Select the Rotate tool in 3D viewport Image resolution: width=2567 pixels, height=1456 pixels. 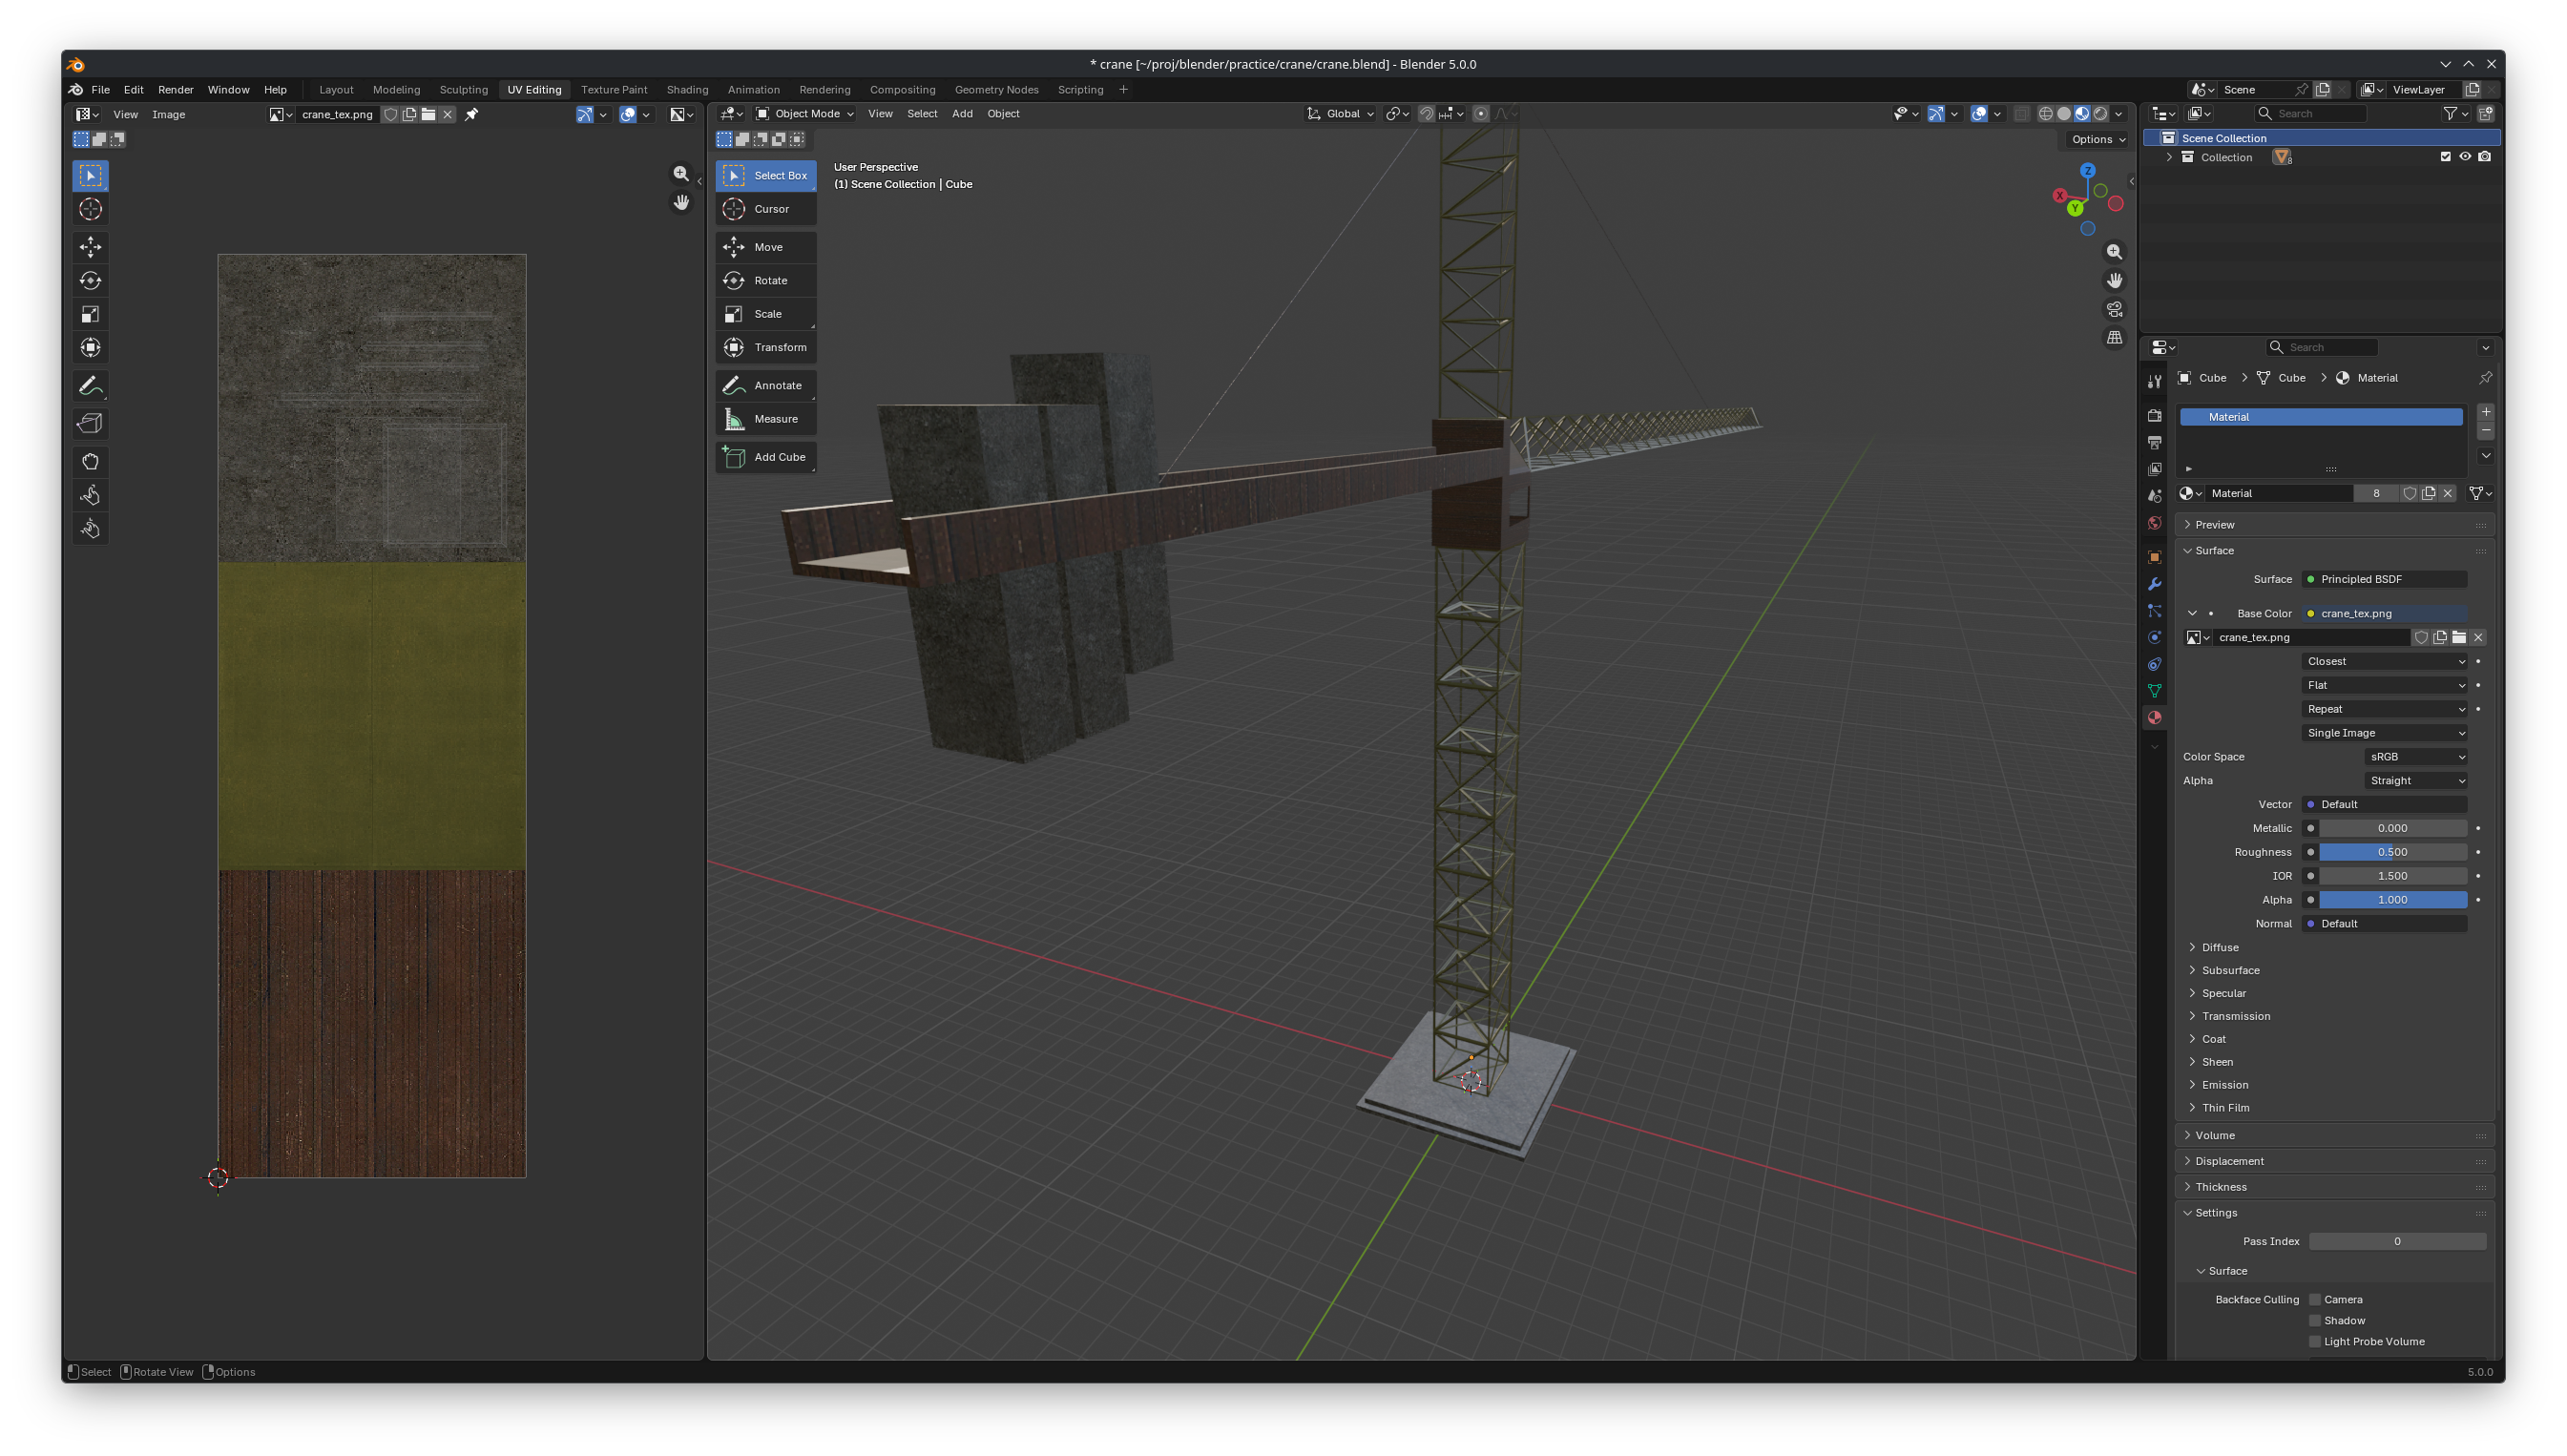click(x=767, y=281)
